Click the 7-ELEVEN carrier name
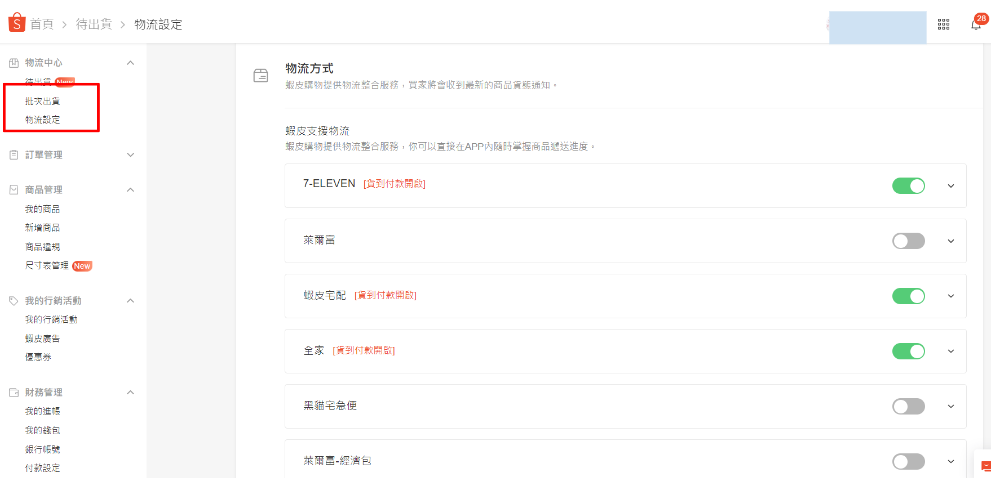997x478 pixels. click(x=329, y=184)
